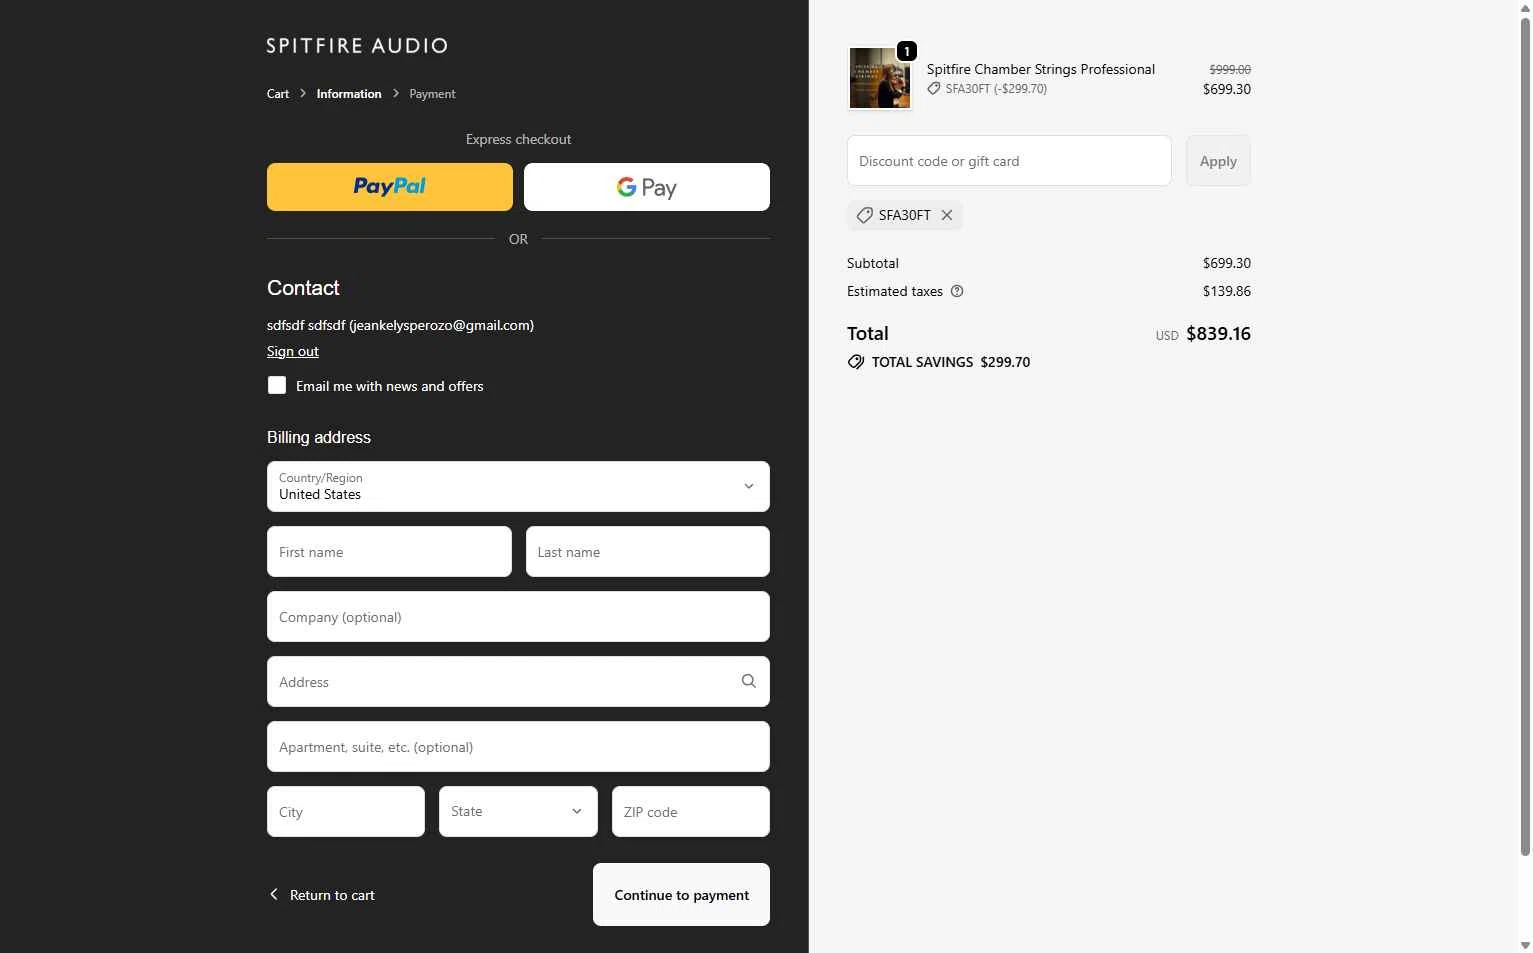1533x953 pixels.
Task: Click the Spitfire Chamber Strings product thumbnail
Action: (879, 78)
